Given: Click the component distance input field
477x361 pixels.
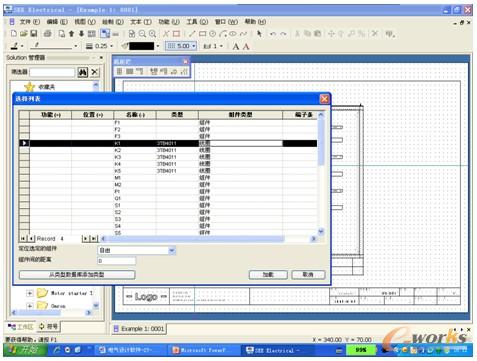Looking at the screenshot, I should coord(117,261).
